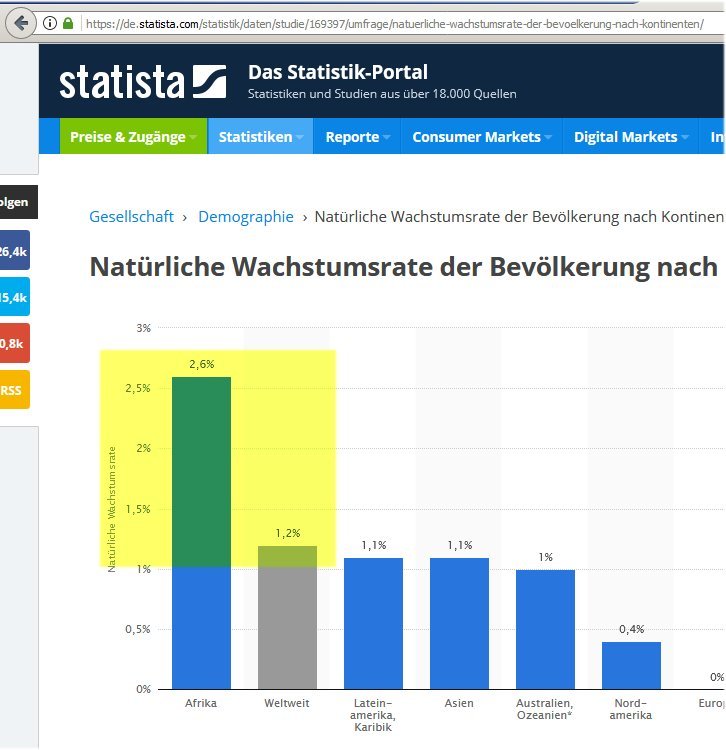Screen dimensions: 726x750
Task: Share via the 15,4k Twitter button
Action: [x=14, y=297]
